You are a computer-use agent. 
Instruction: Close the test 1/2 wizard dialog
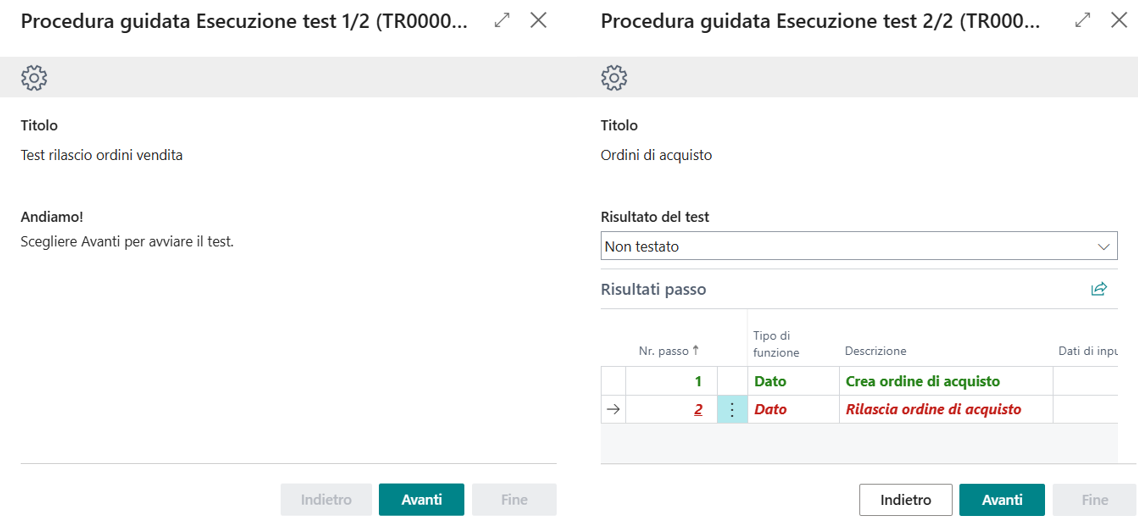tap(538, 20)
